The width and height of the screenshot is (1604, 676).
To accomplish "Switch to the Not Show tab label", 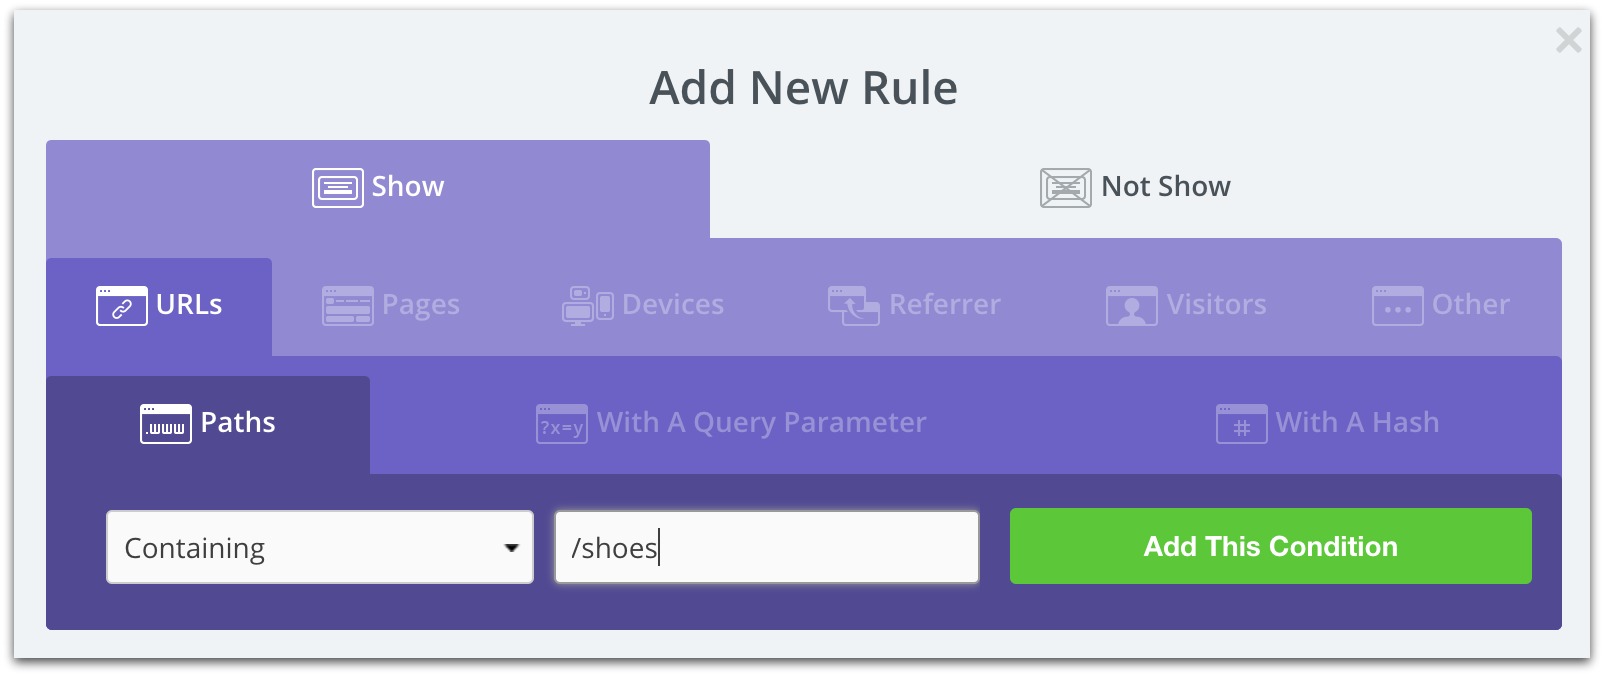I will coord(1165,187).
